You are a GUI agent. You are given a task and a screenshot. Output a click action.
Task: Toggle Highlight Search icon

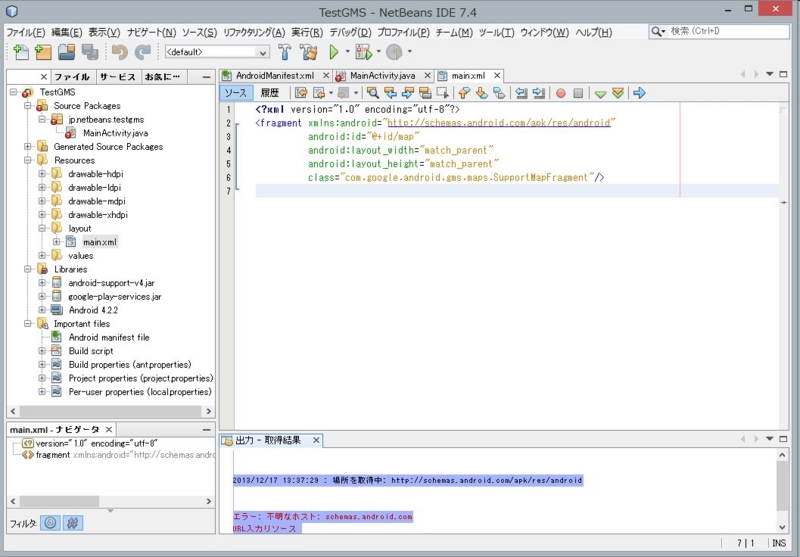click(425, 93)
